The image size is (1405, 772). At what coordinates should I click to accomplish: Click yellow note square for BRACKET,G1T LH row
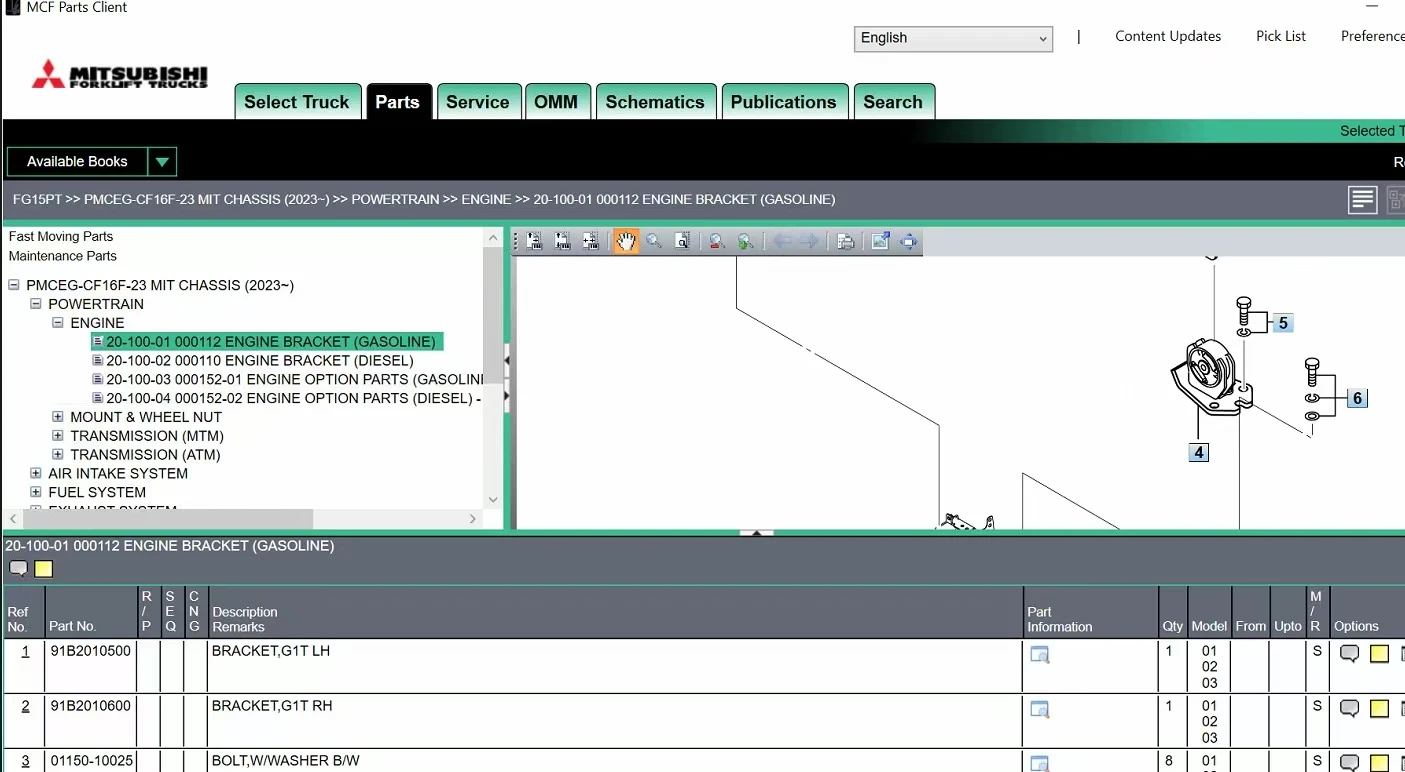[x=1379, y=654]
